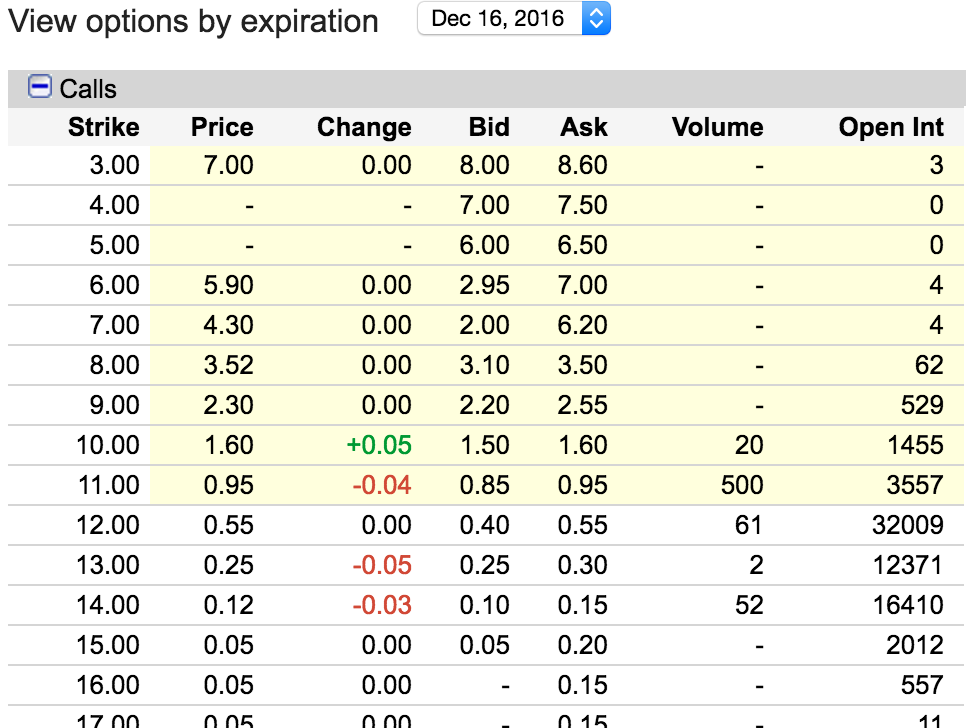Viewport: 966px width, 728px height.
Task: Click the open interest 529 cell
Action: pyautogui.click(x=922, y=405)
